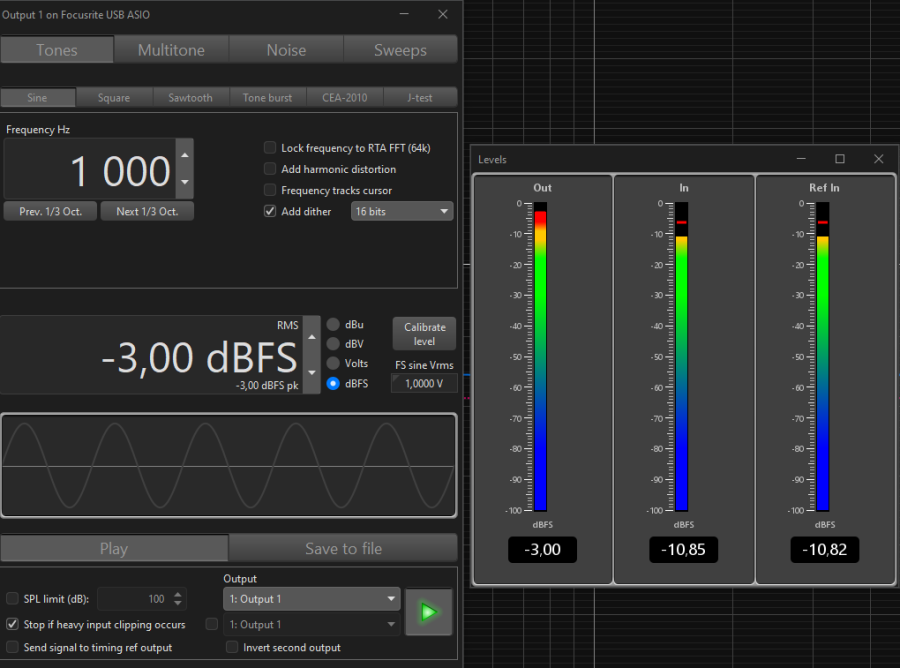Start the generator with the green play icon
The height and width of the screenshot is (668, 900).
point(428,612)
